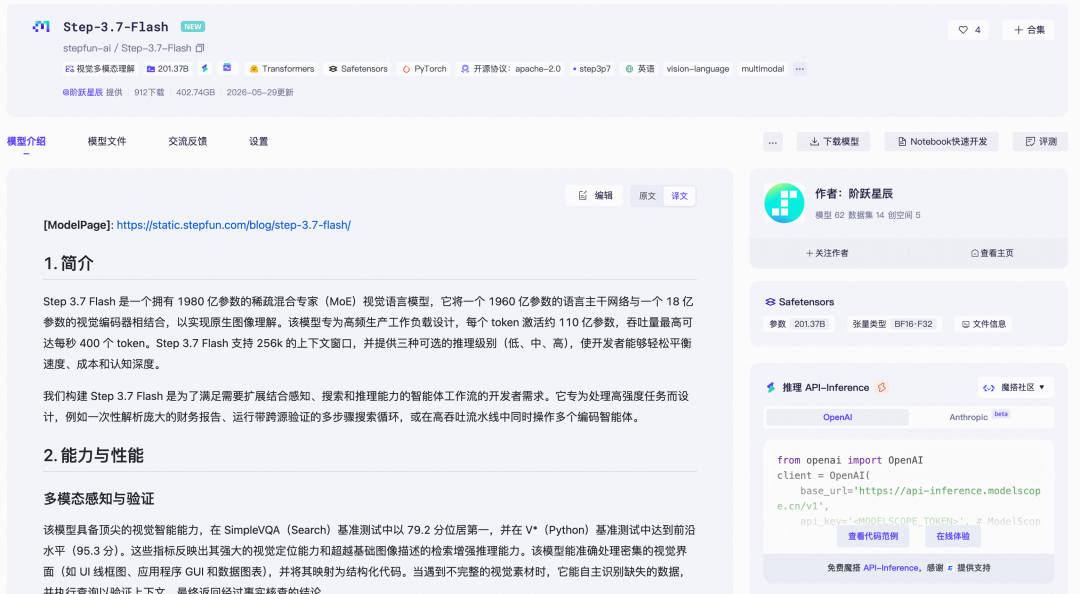
Task: Like the model with the heart button
Action: point(968,30)
